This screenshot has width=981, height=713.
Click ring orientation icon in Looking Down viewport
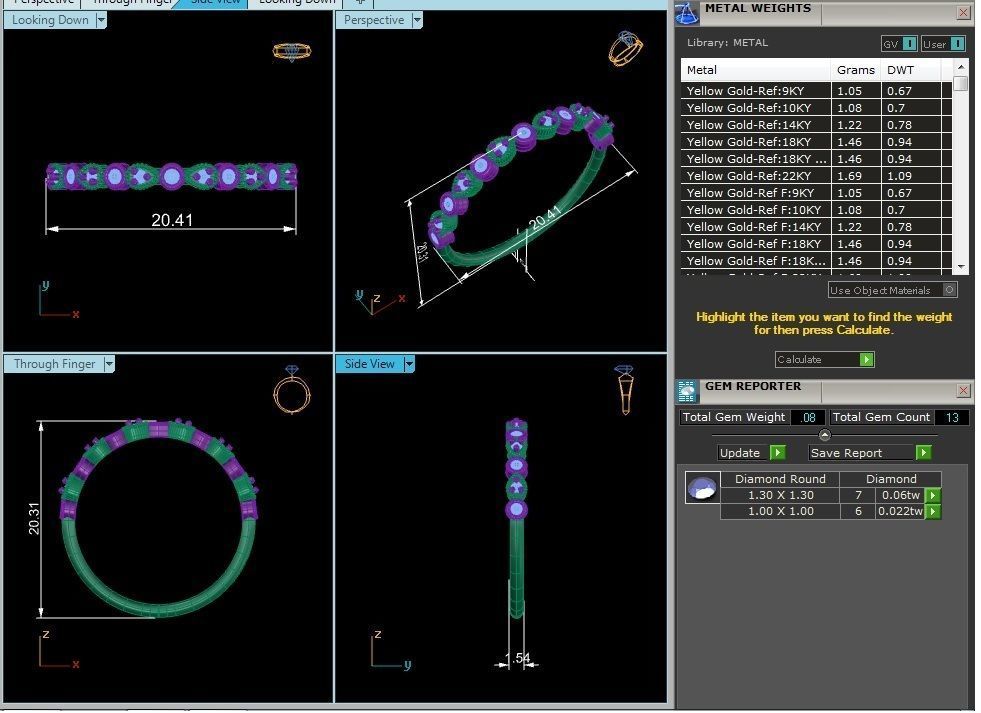291,51
